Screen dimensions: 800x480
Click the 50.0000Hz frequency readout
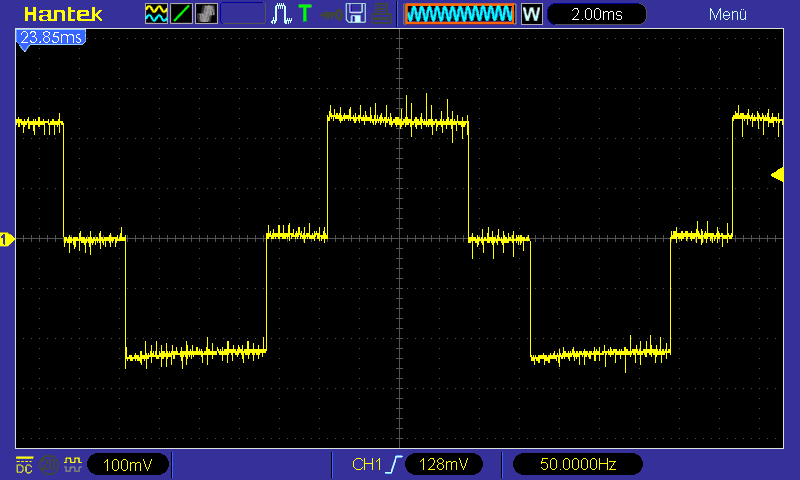[x=576, y=465]
